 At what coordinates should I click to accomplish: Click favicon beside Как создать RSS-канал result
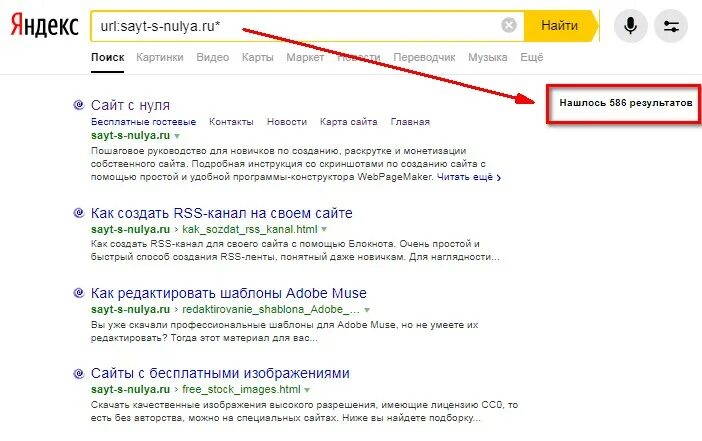tap(78, 213)
